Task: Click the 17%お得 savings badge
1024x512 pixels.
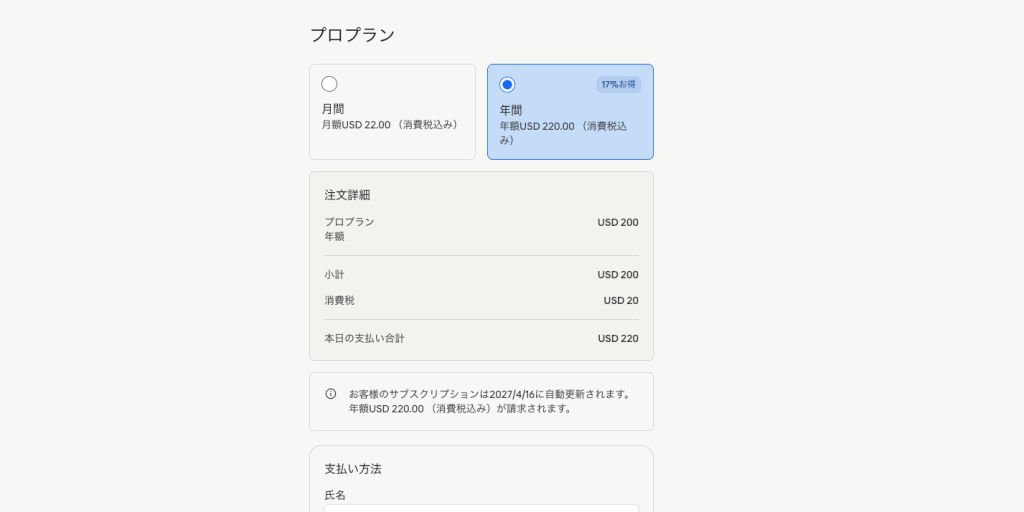Action: pyautogui.click(x=618, y=85)
